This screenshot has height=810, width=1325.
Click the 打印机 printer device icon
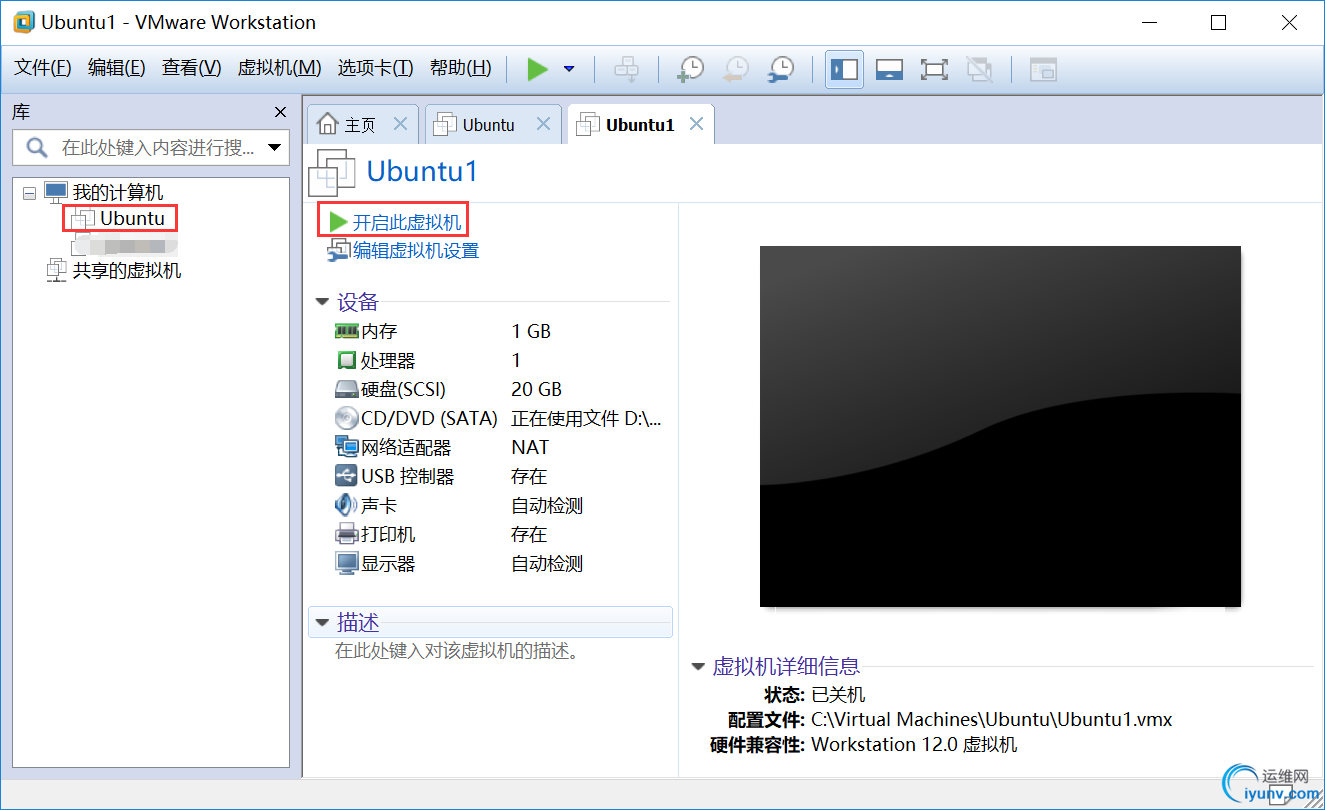pyautogui.click(x=346, y=534)
